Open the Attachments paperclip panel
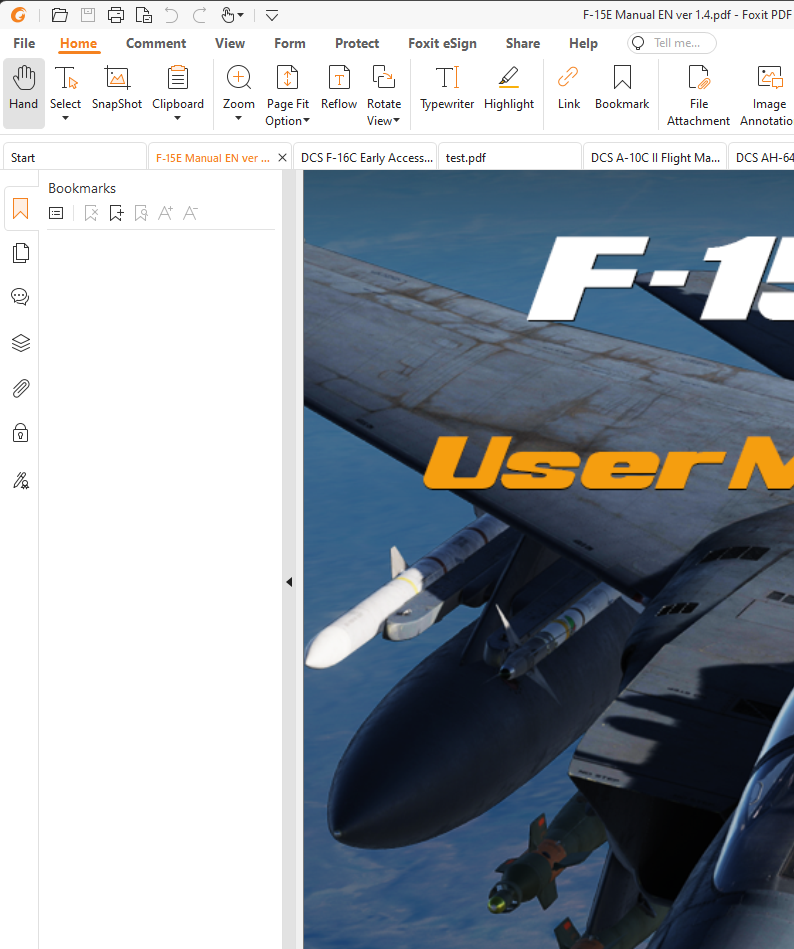794x949 pixels. (x=21, y=388)
